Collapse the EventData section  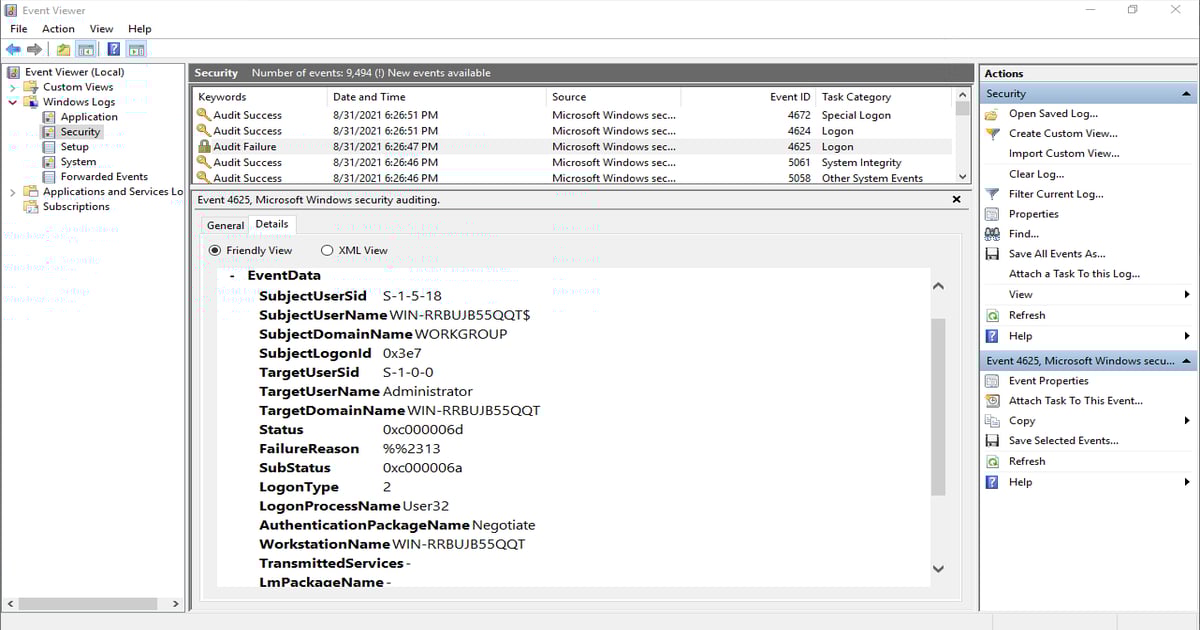[232, 275]
